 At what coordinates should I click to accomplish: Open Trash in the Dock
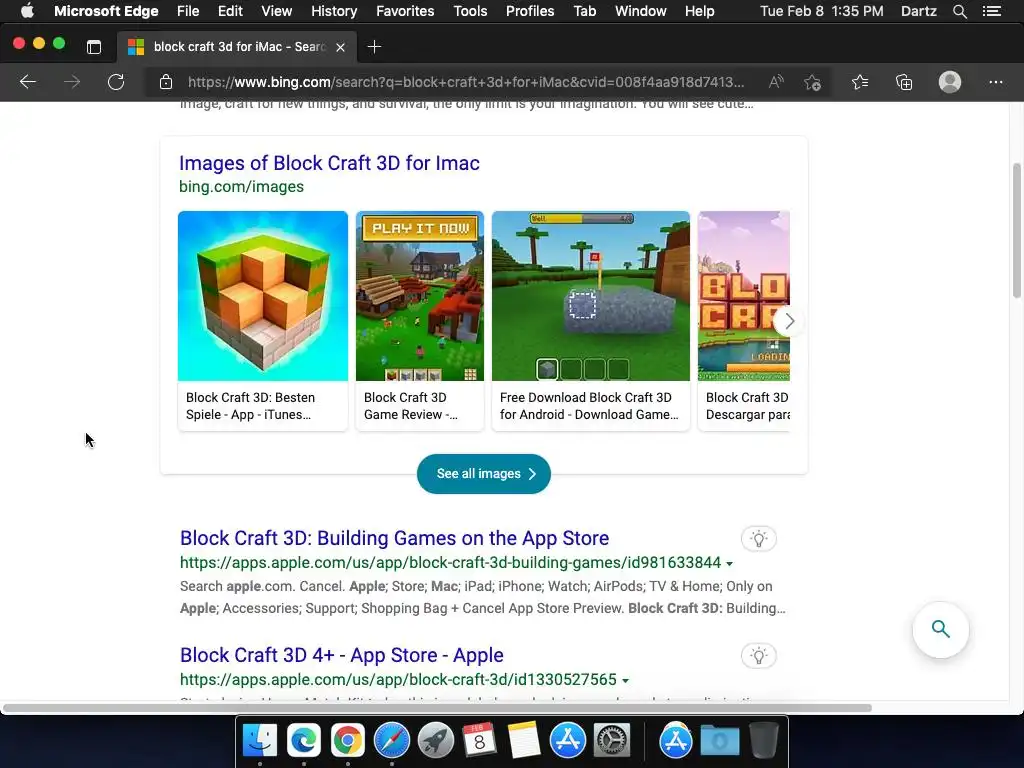[x=763, y=740]
